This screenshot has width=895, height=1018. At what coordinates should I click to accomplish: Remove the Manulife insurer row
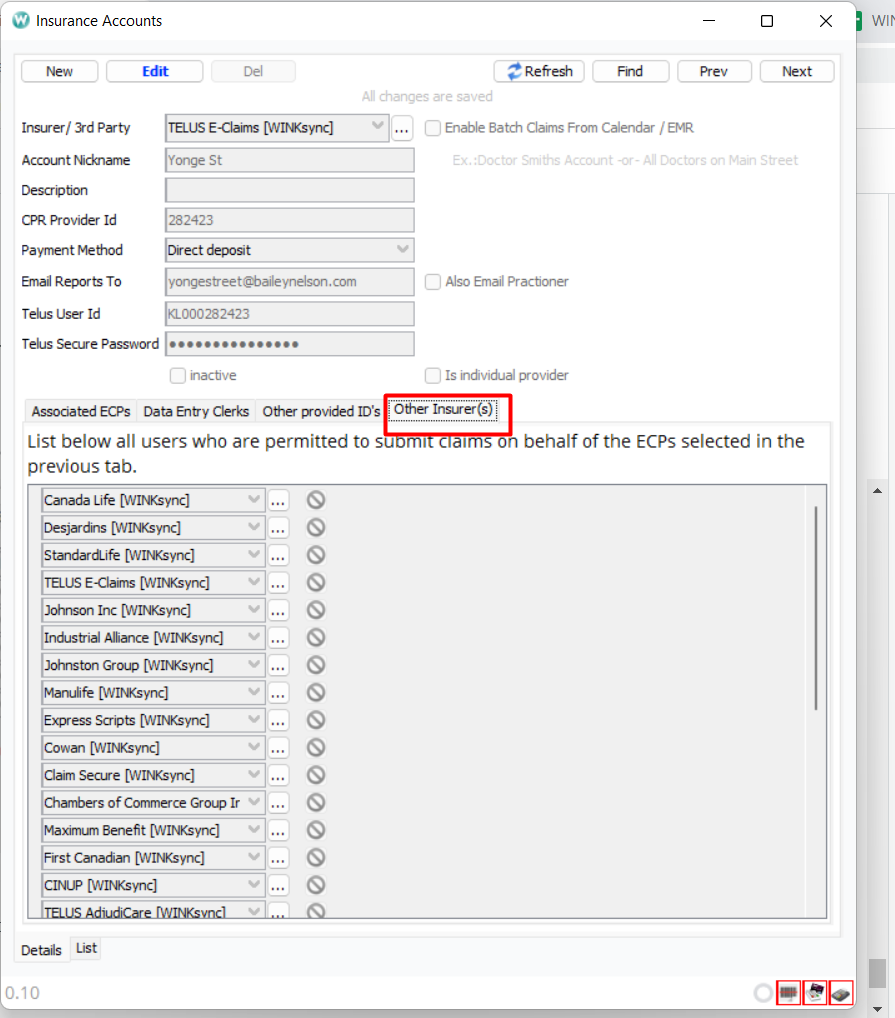click(x=316, y=693)
